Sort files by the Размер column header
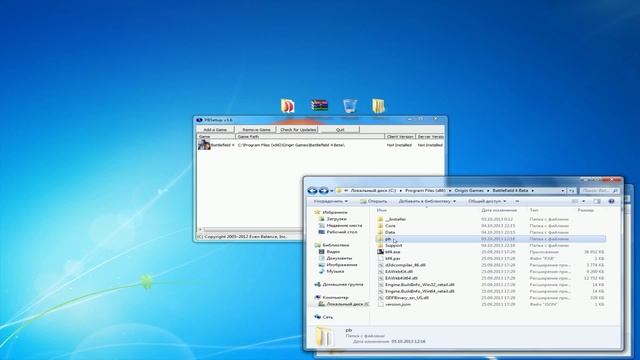The height and width of the screenshot is (360, 640). click(x=586, y=210)
